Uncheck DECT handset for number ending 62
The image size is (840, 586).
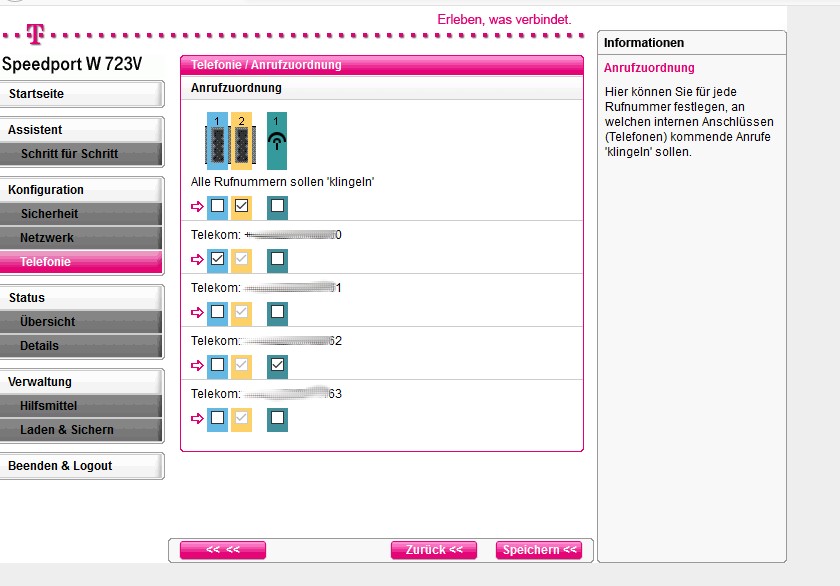(x=278, y=365)
